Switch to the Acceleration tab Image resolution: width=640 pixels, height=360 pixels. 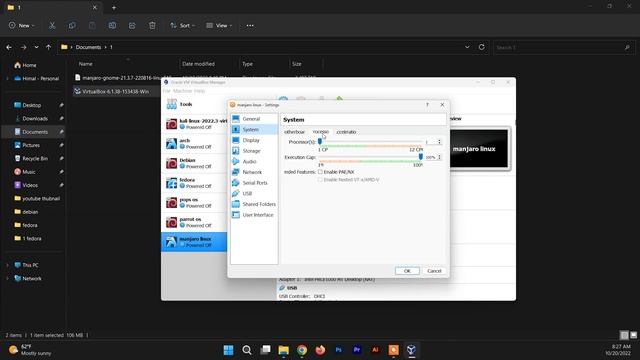pos(346,132)
